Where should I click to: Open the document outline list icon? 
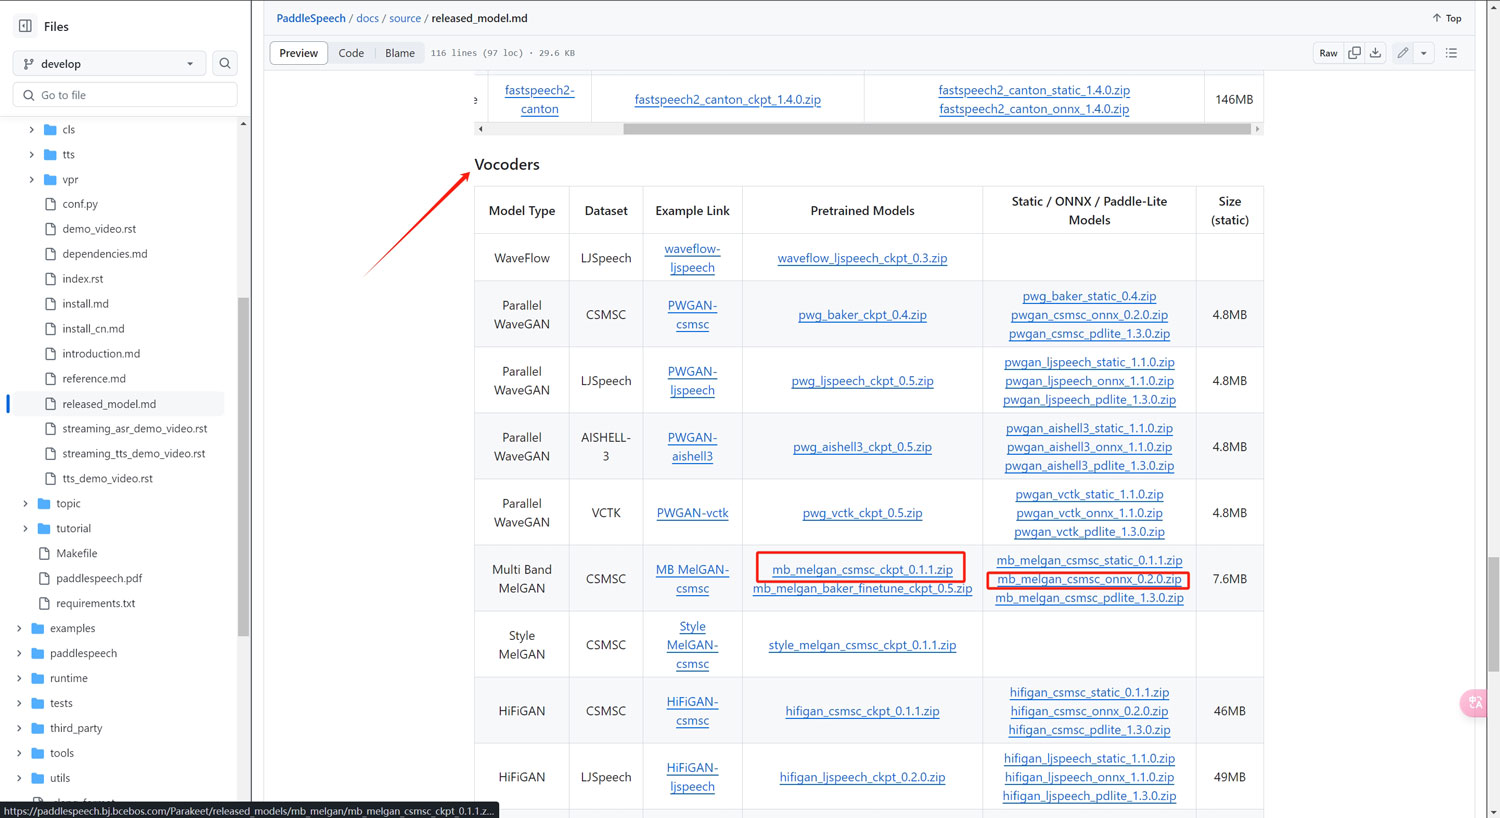pyautogui.click(x=1451, y=53)
